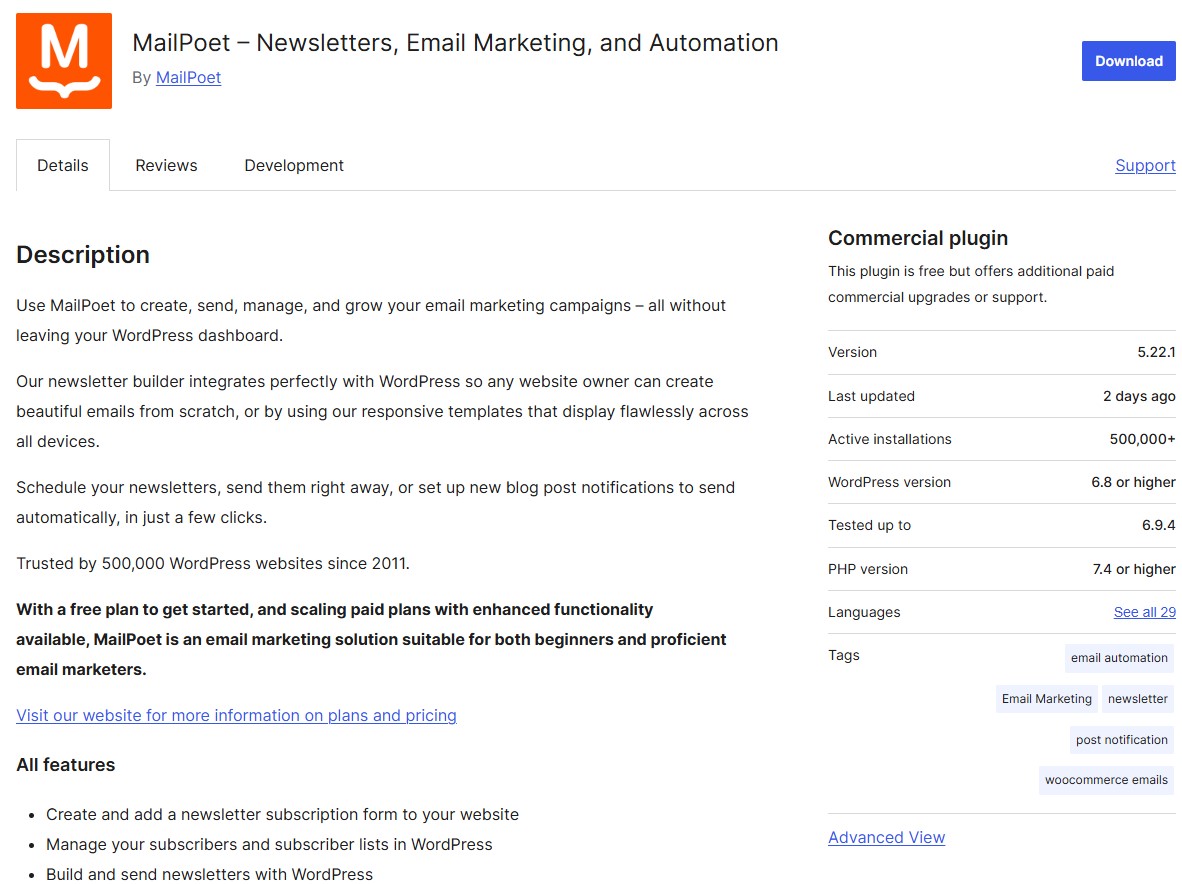
Task: Open the Support page
Action: (x=1145, y=165)
